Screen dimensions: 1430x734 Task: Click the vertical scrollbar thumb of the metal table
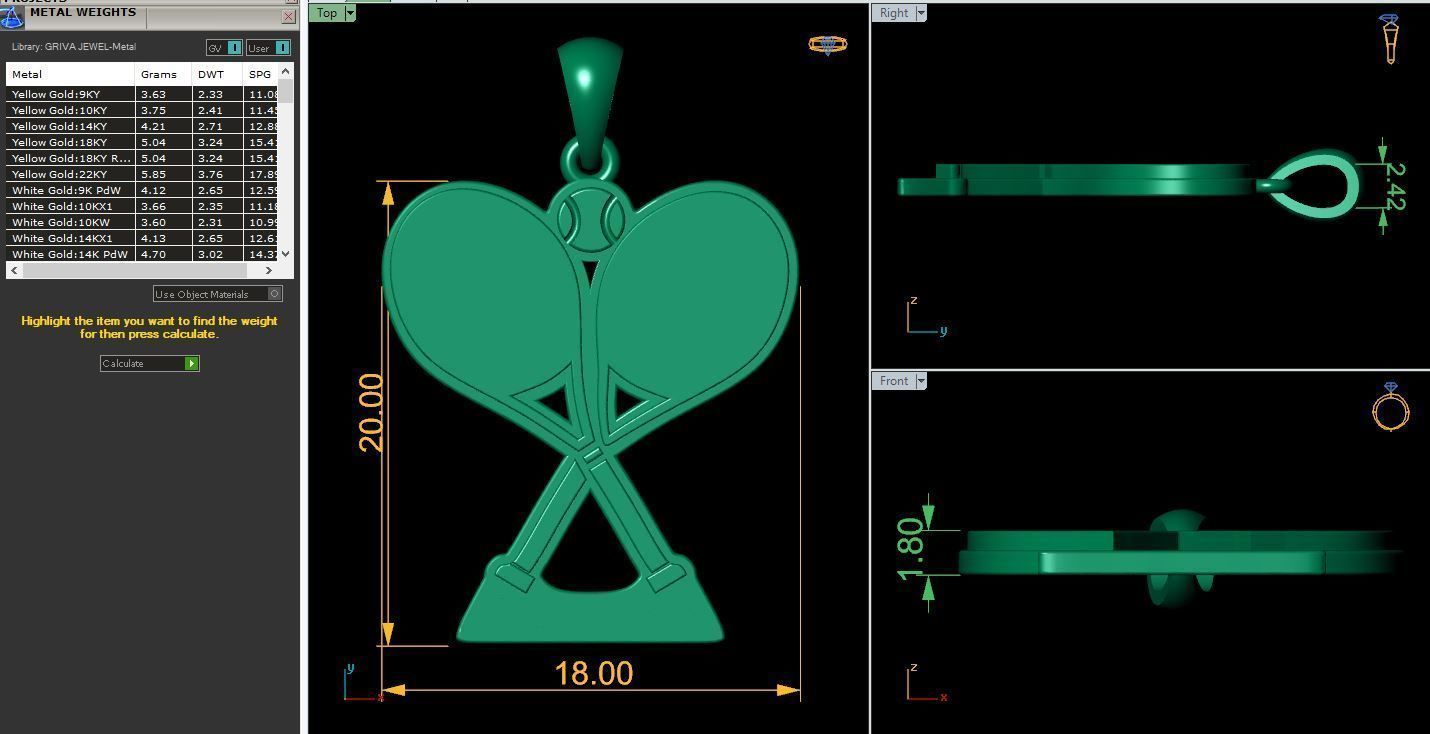286,91
